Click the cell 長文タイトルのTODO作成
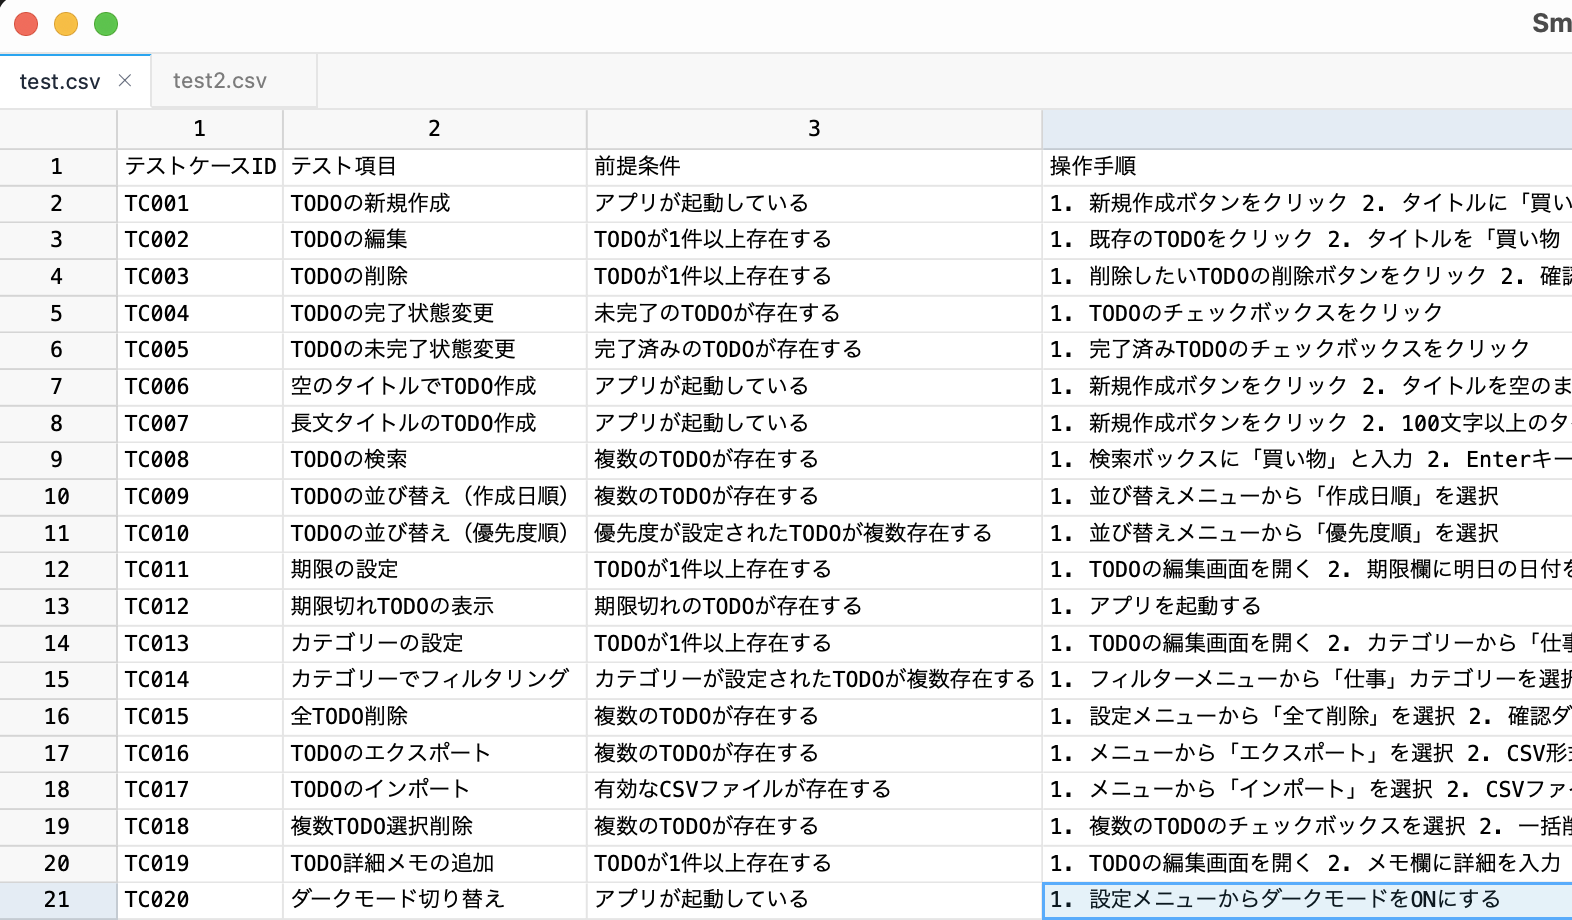The height and width of the screenshot is (920, 1572). tap(435, 424)
